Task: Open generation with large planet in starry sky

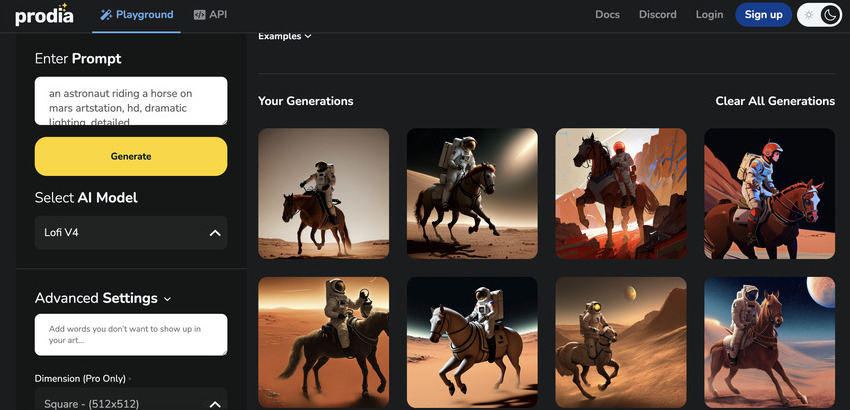Action: click(769, 343)
